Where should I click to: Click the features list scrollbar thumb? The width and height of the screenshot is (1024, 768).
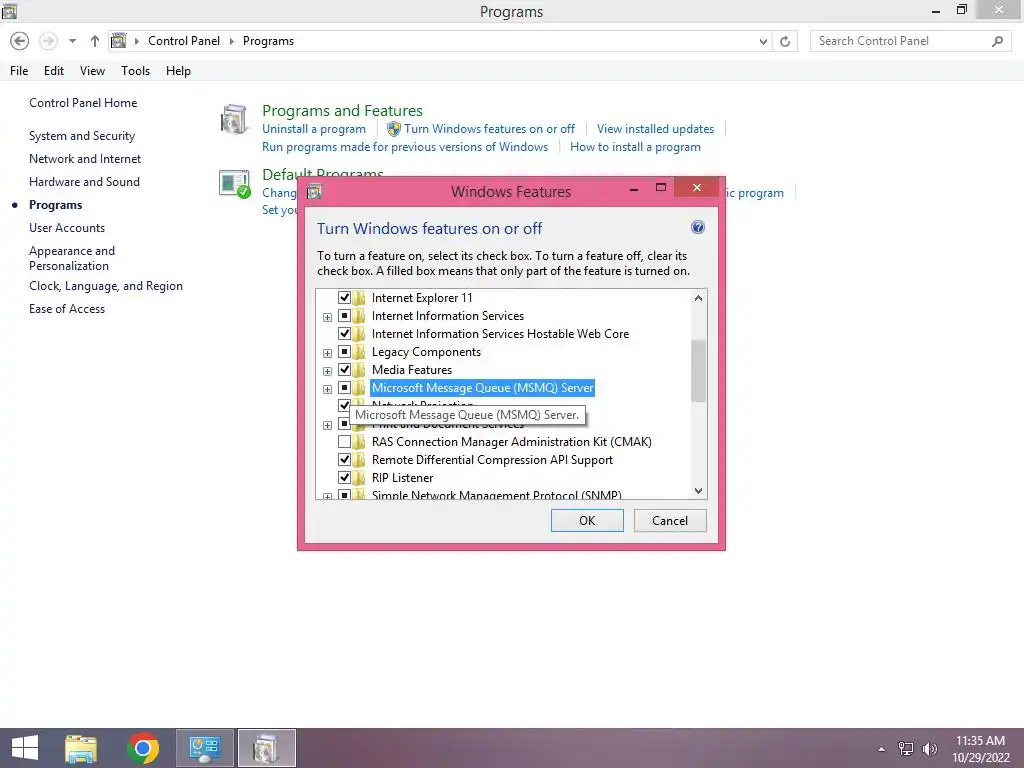pos(698,370)
